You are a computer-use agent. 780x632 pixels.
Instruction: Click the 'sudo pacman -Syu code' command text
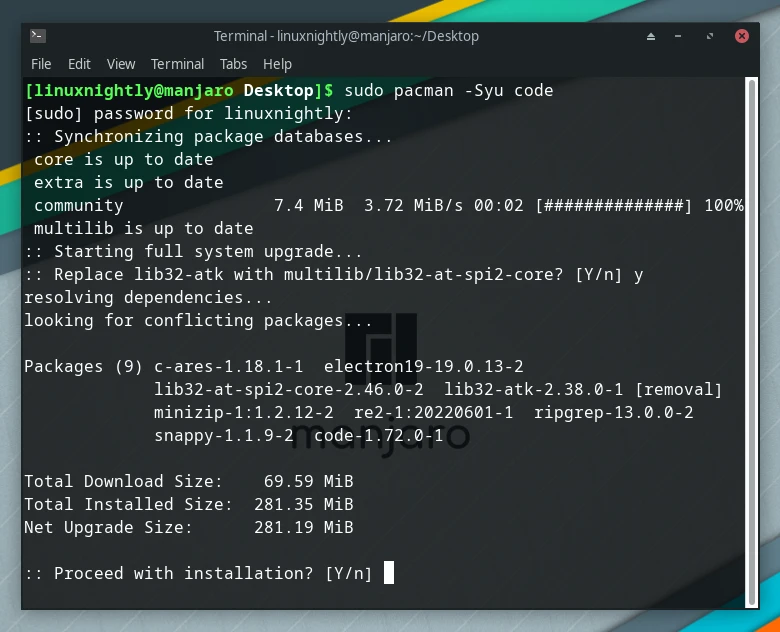(x=449, y=91)
